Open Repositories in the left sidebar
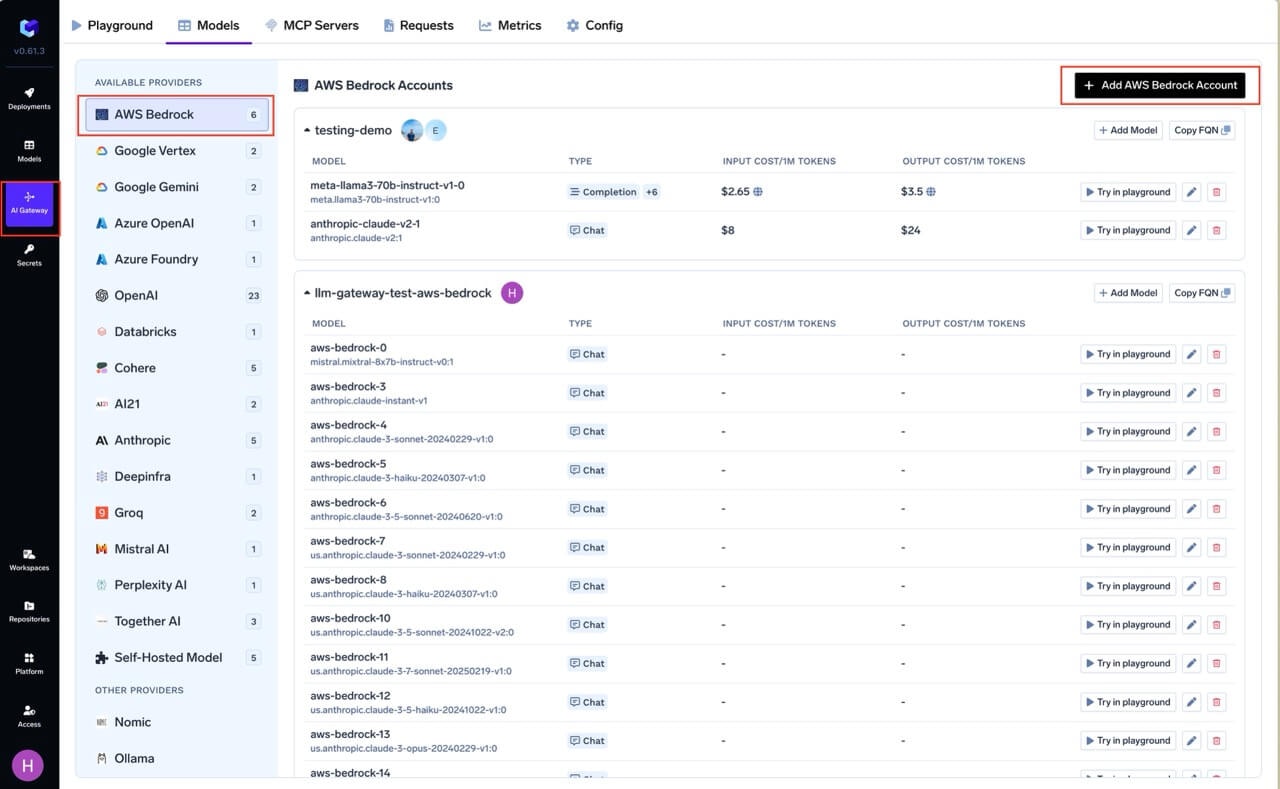The height and width of the screenshot is (789, 1280). (x=29, y=611)
